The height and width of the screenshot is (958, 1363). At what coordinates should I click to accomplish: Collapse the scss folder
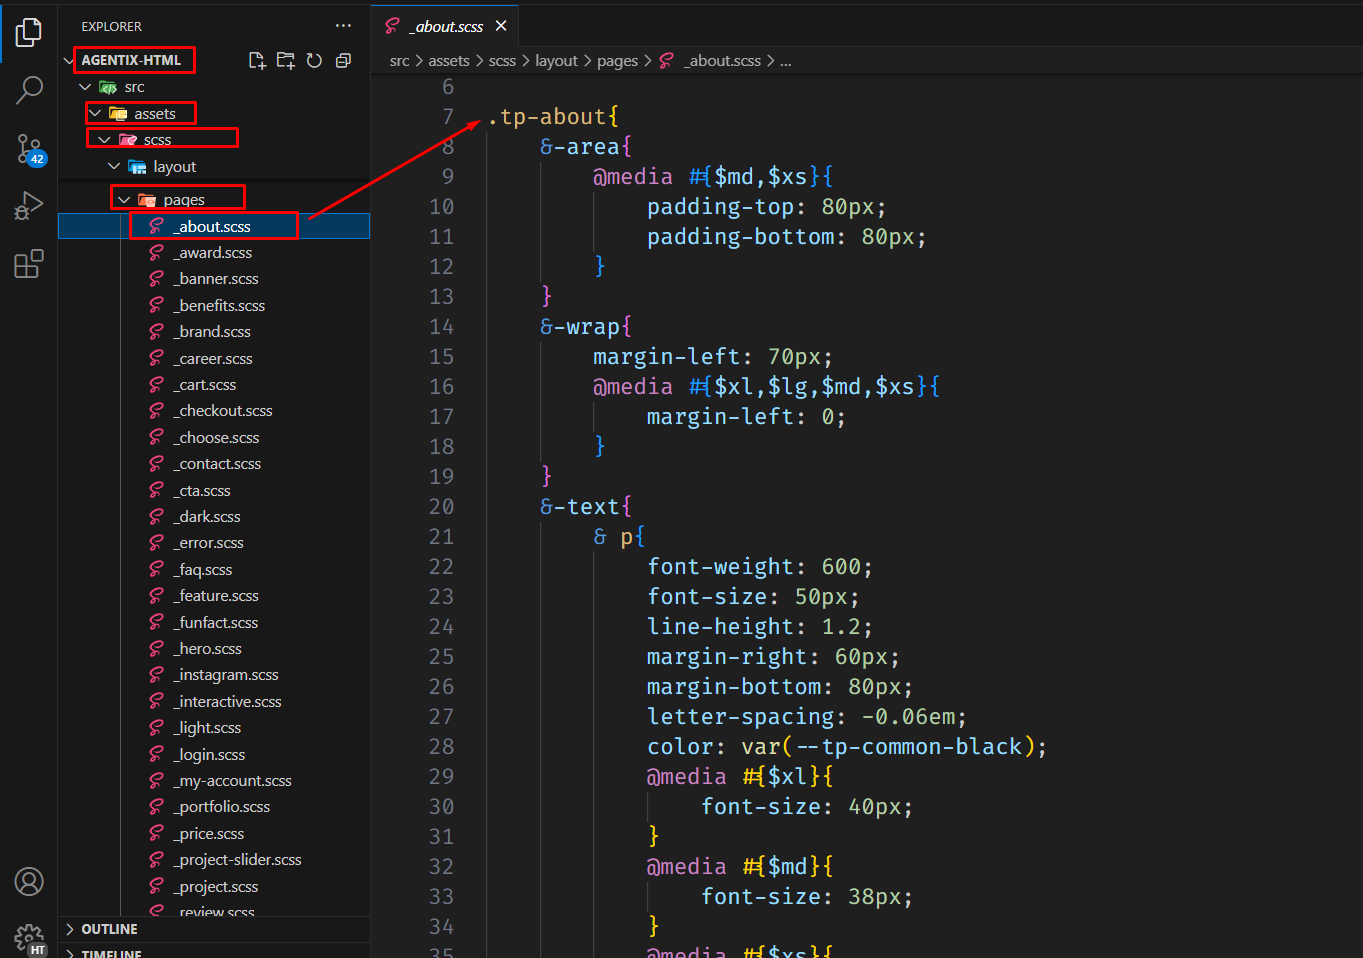click(105, 140)
